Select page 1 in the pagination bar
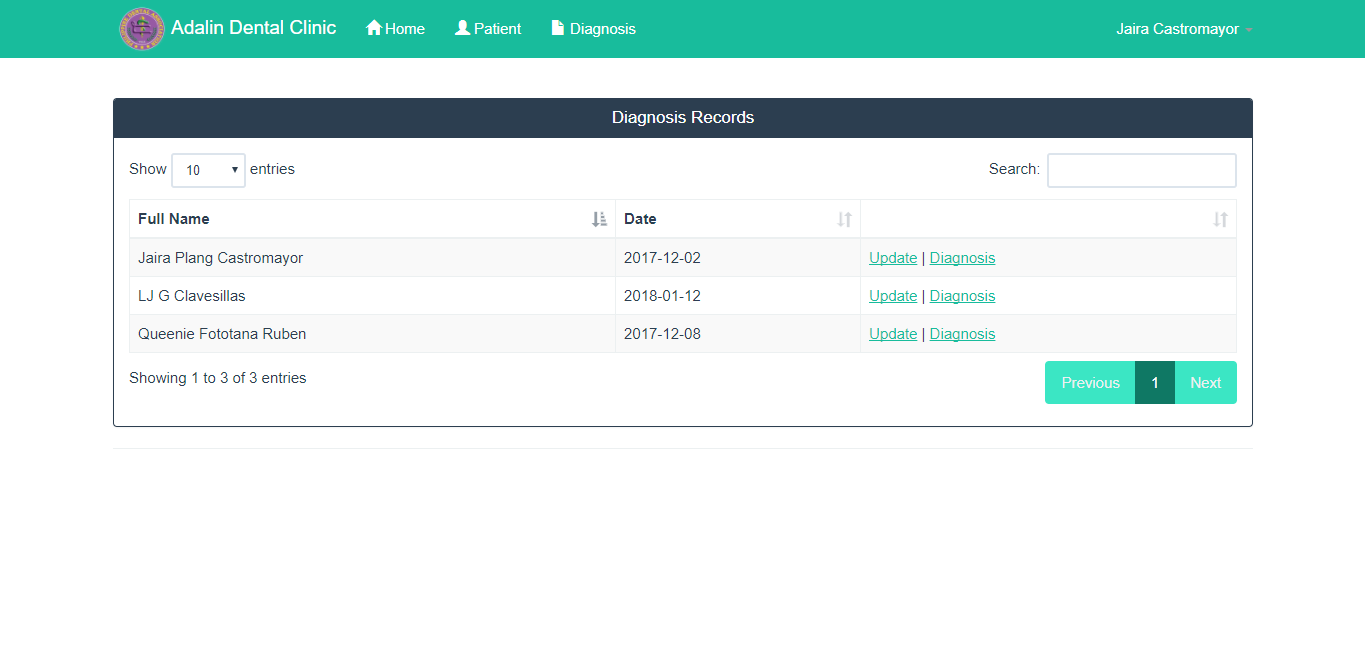Viewport: 1365px width, 657px height. click(x=1154, y=382)
